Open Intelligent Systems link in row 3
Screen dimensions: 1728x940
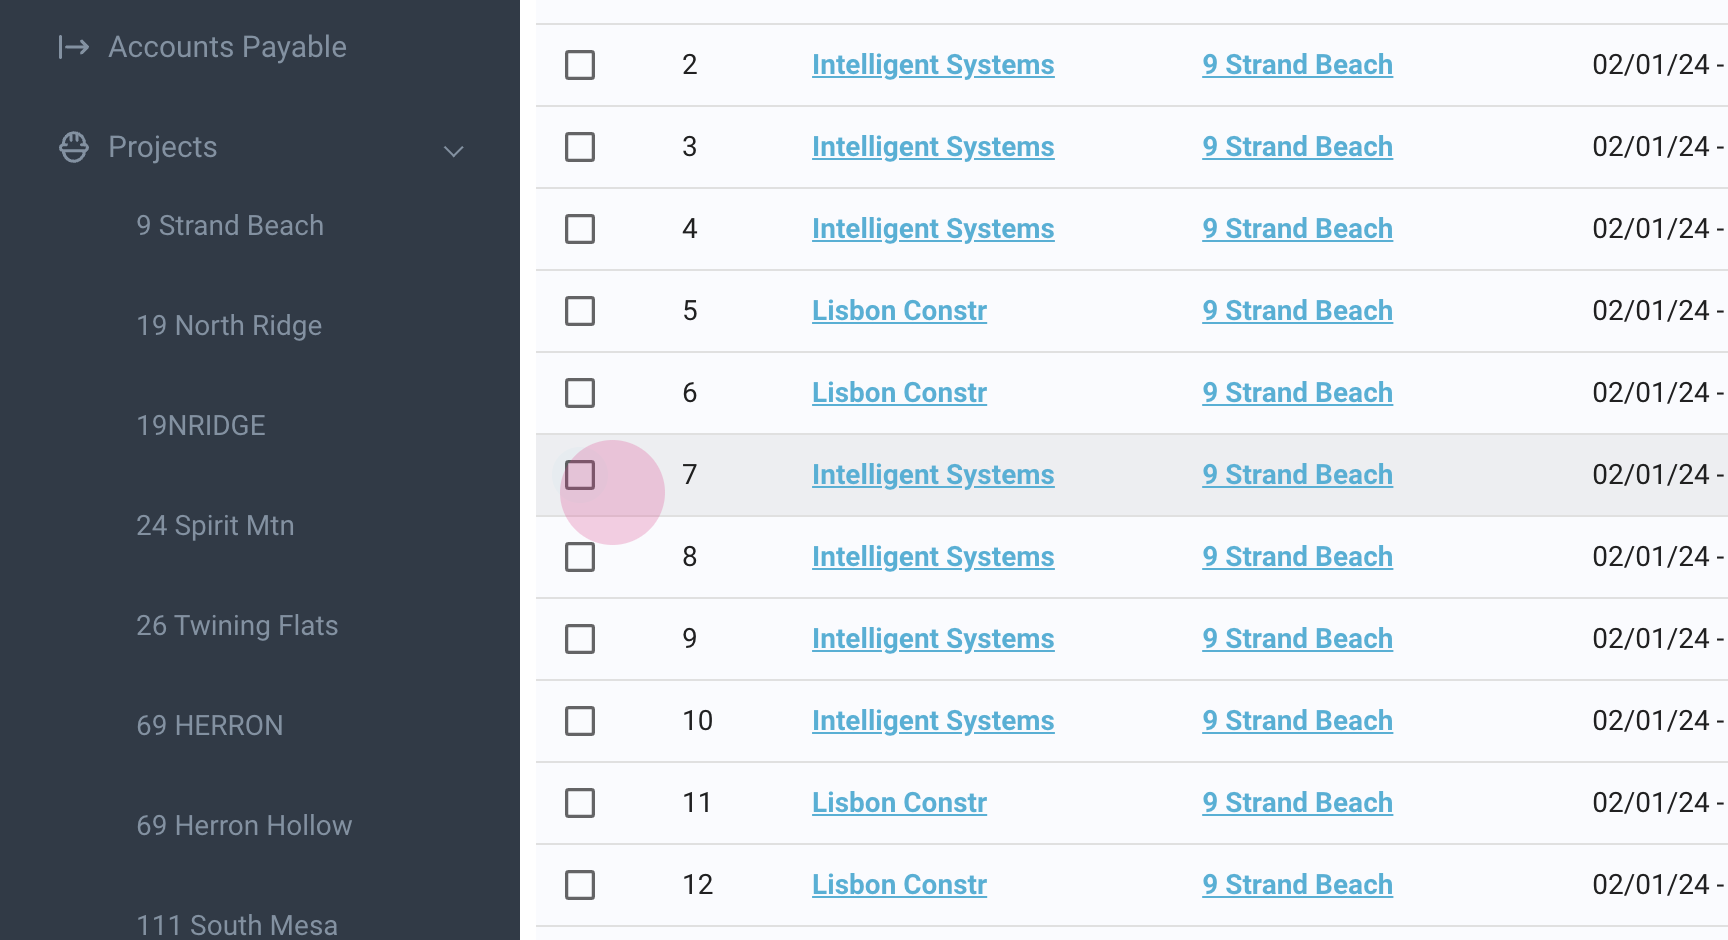932,147
